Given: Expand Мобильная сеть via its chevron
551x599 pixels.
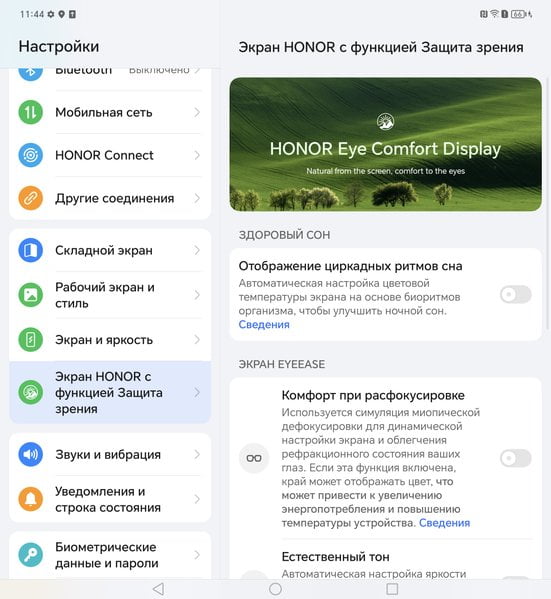Looking at the screenshot, I should tap(197, 112).
